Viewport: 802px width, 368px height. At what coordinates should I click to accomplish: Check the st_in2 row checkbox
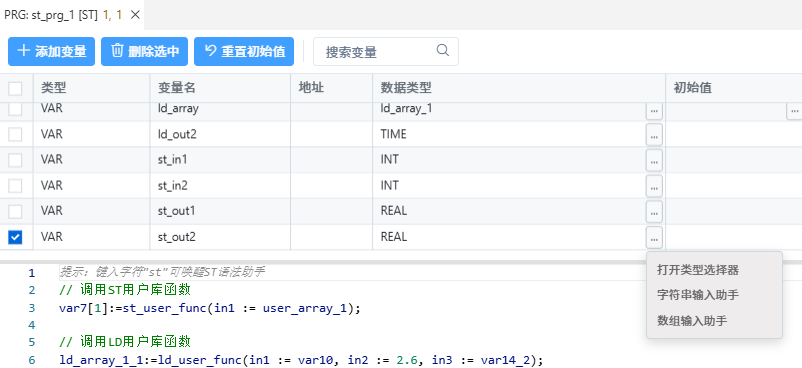coord(15,185)
